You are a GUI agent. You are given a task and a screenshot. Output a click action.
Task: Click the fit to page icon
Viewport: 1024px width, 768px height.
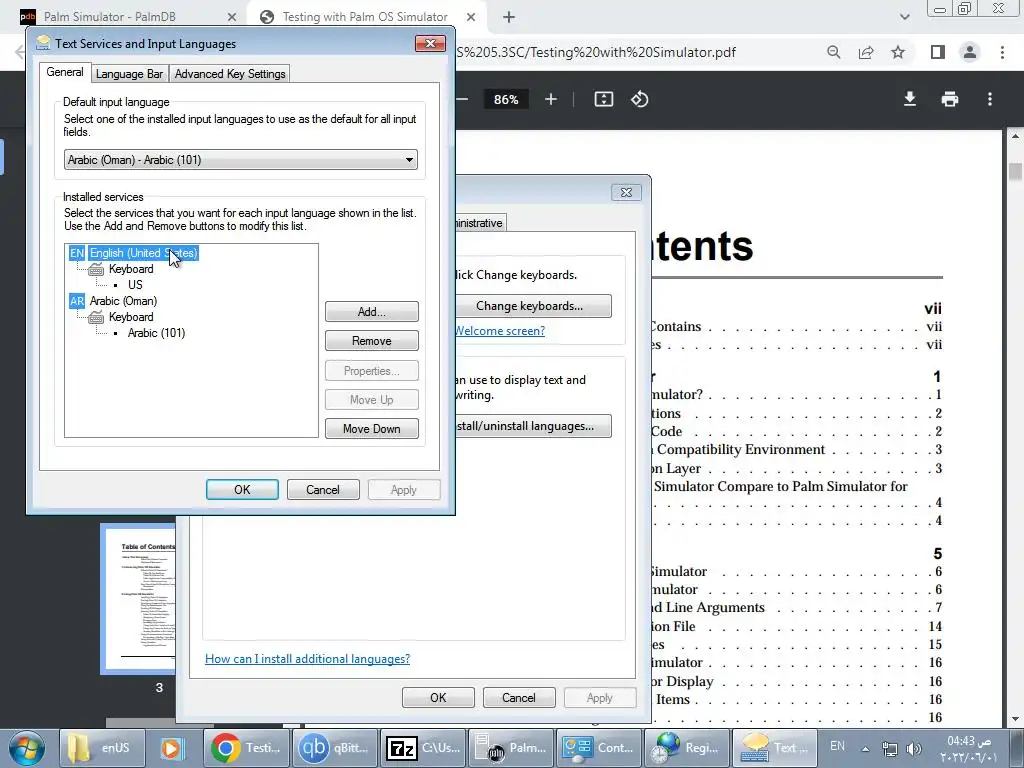coord(603,99)
